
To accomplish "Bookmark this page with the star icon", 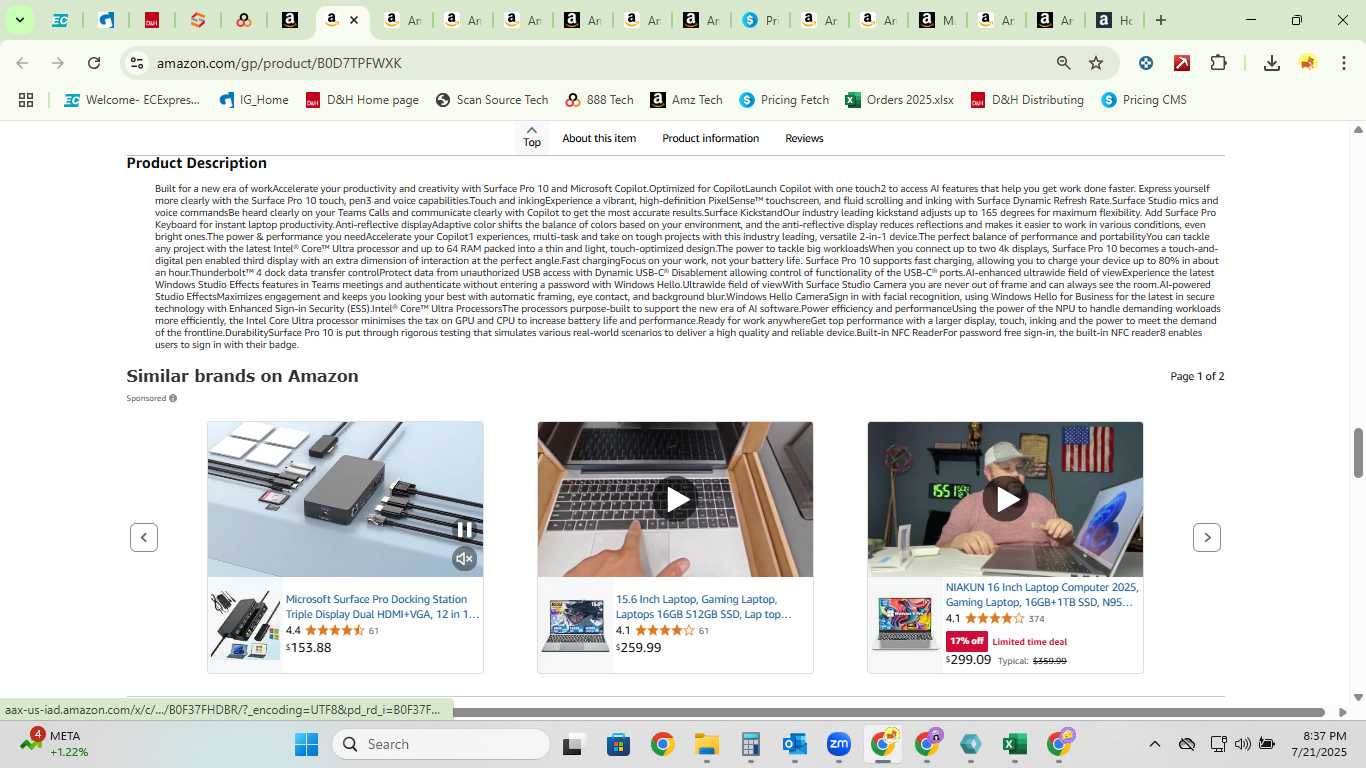I will coord(1096,63).
